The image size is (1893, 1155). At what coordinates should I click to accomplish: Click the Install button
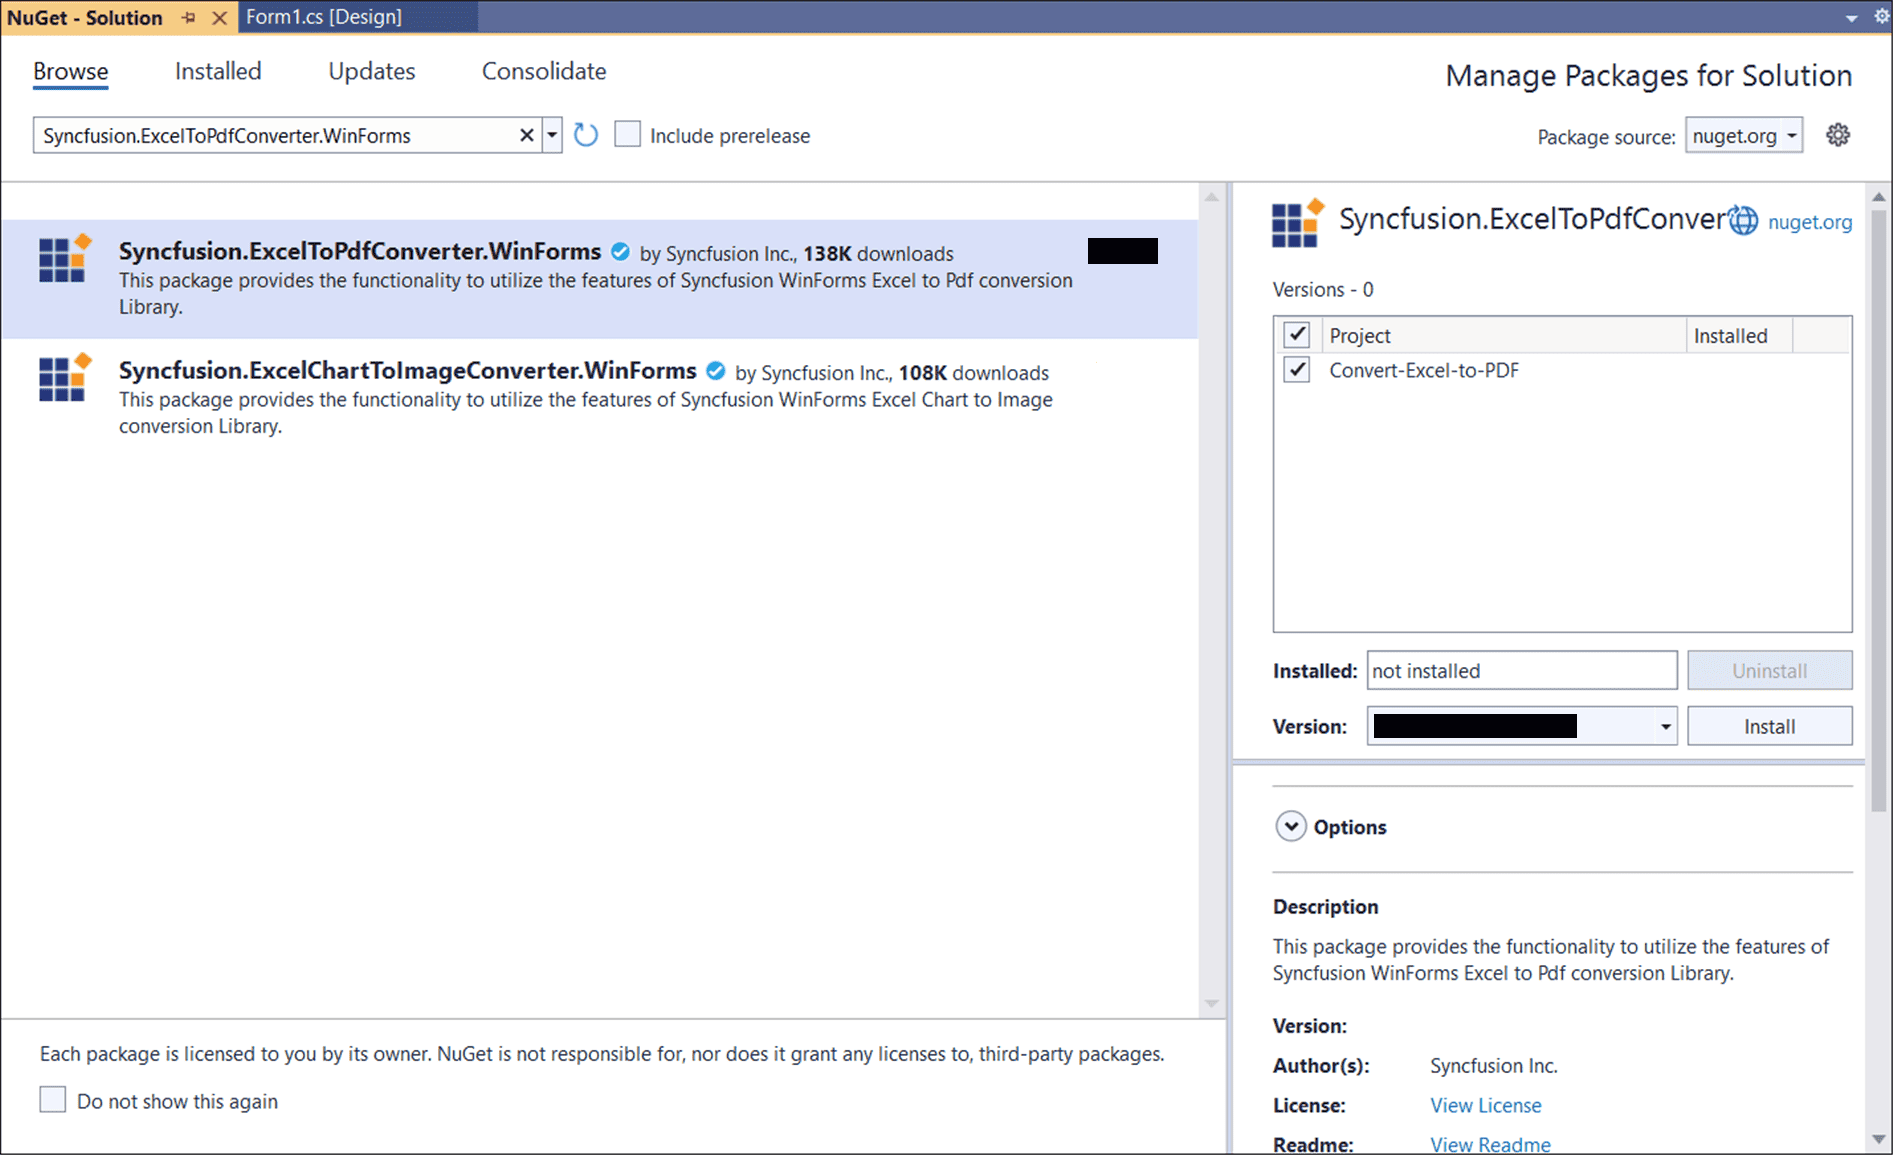click(x=1769, y=727)
